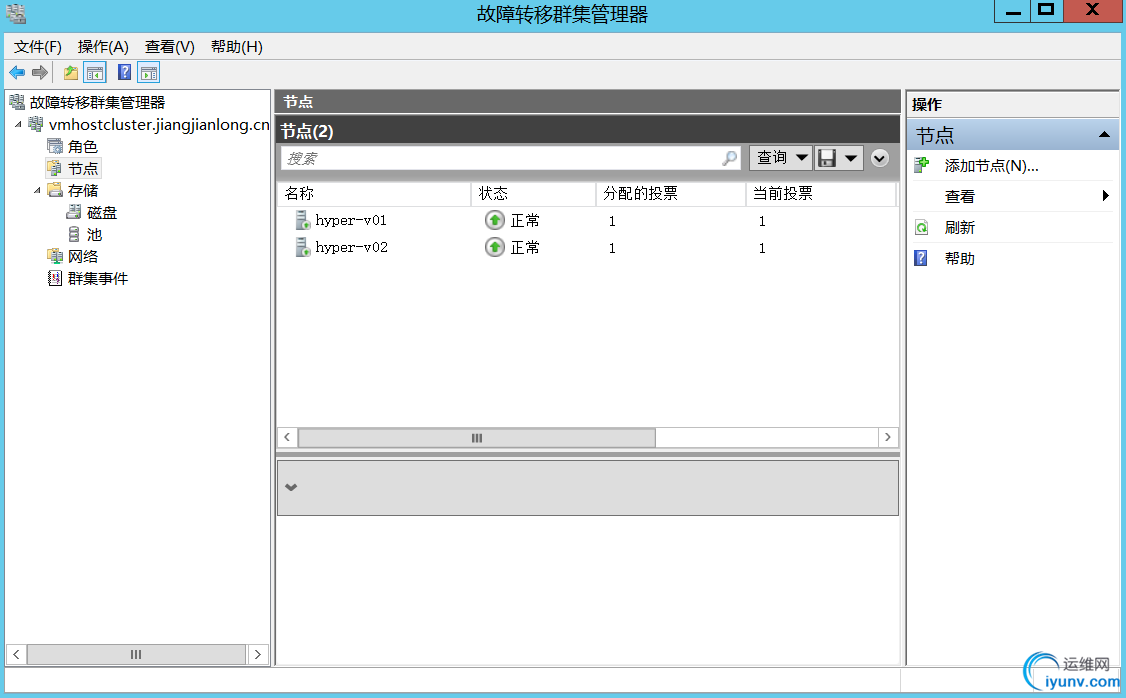The height and width of the screenshot is (698, 1126).
Task: Toggle the action pane toolbar icon
Action: 149,73
